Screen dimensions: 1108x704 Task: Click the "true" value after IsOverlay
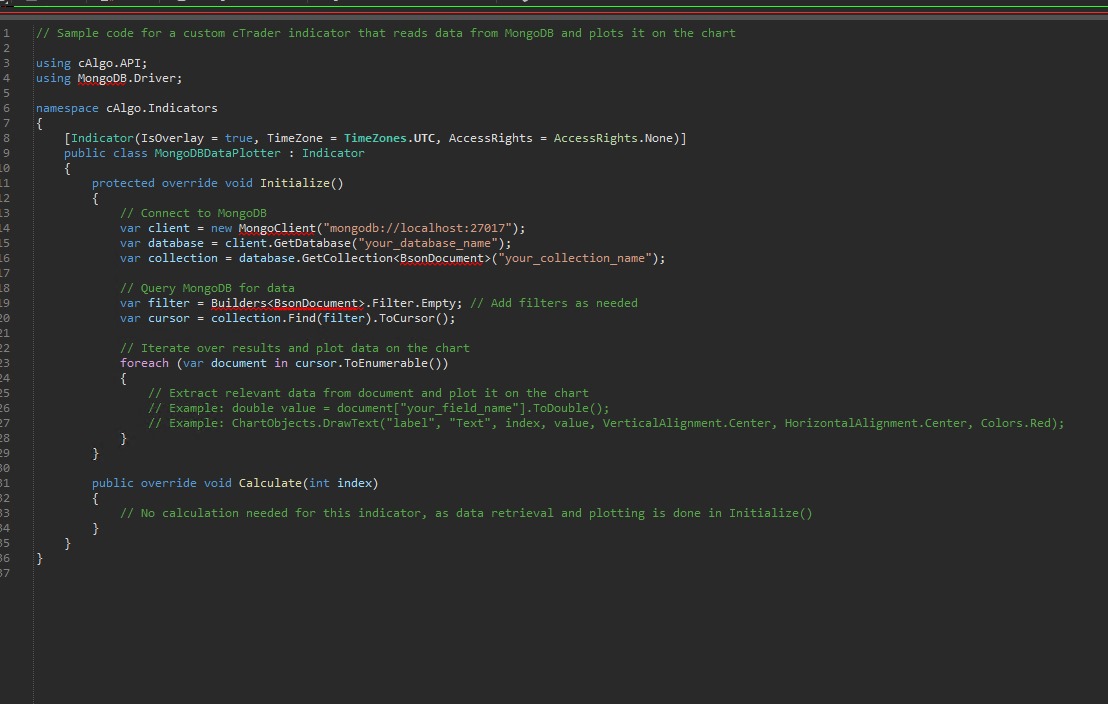point(239,138)
